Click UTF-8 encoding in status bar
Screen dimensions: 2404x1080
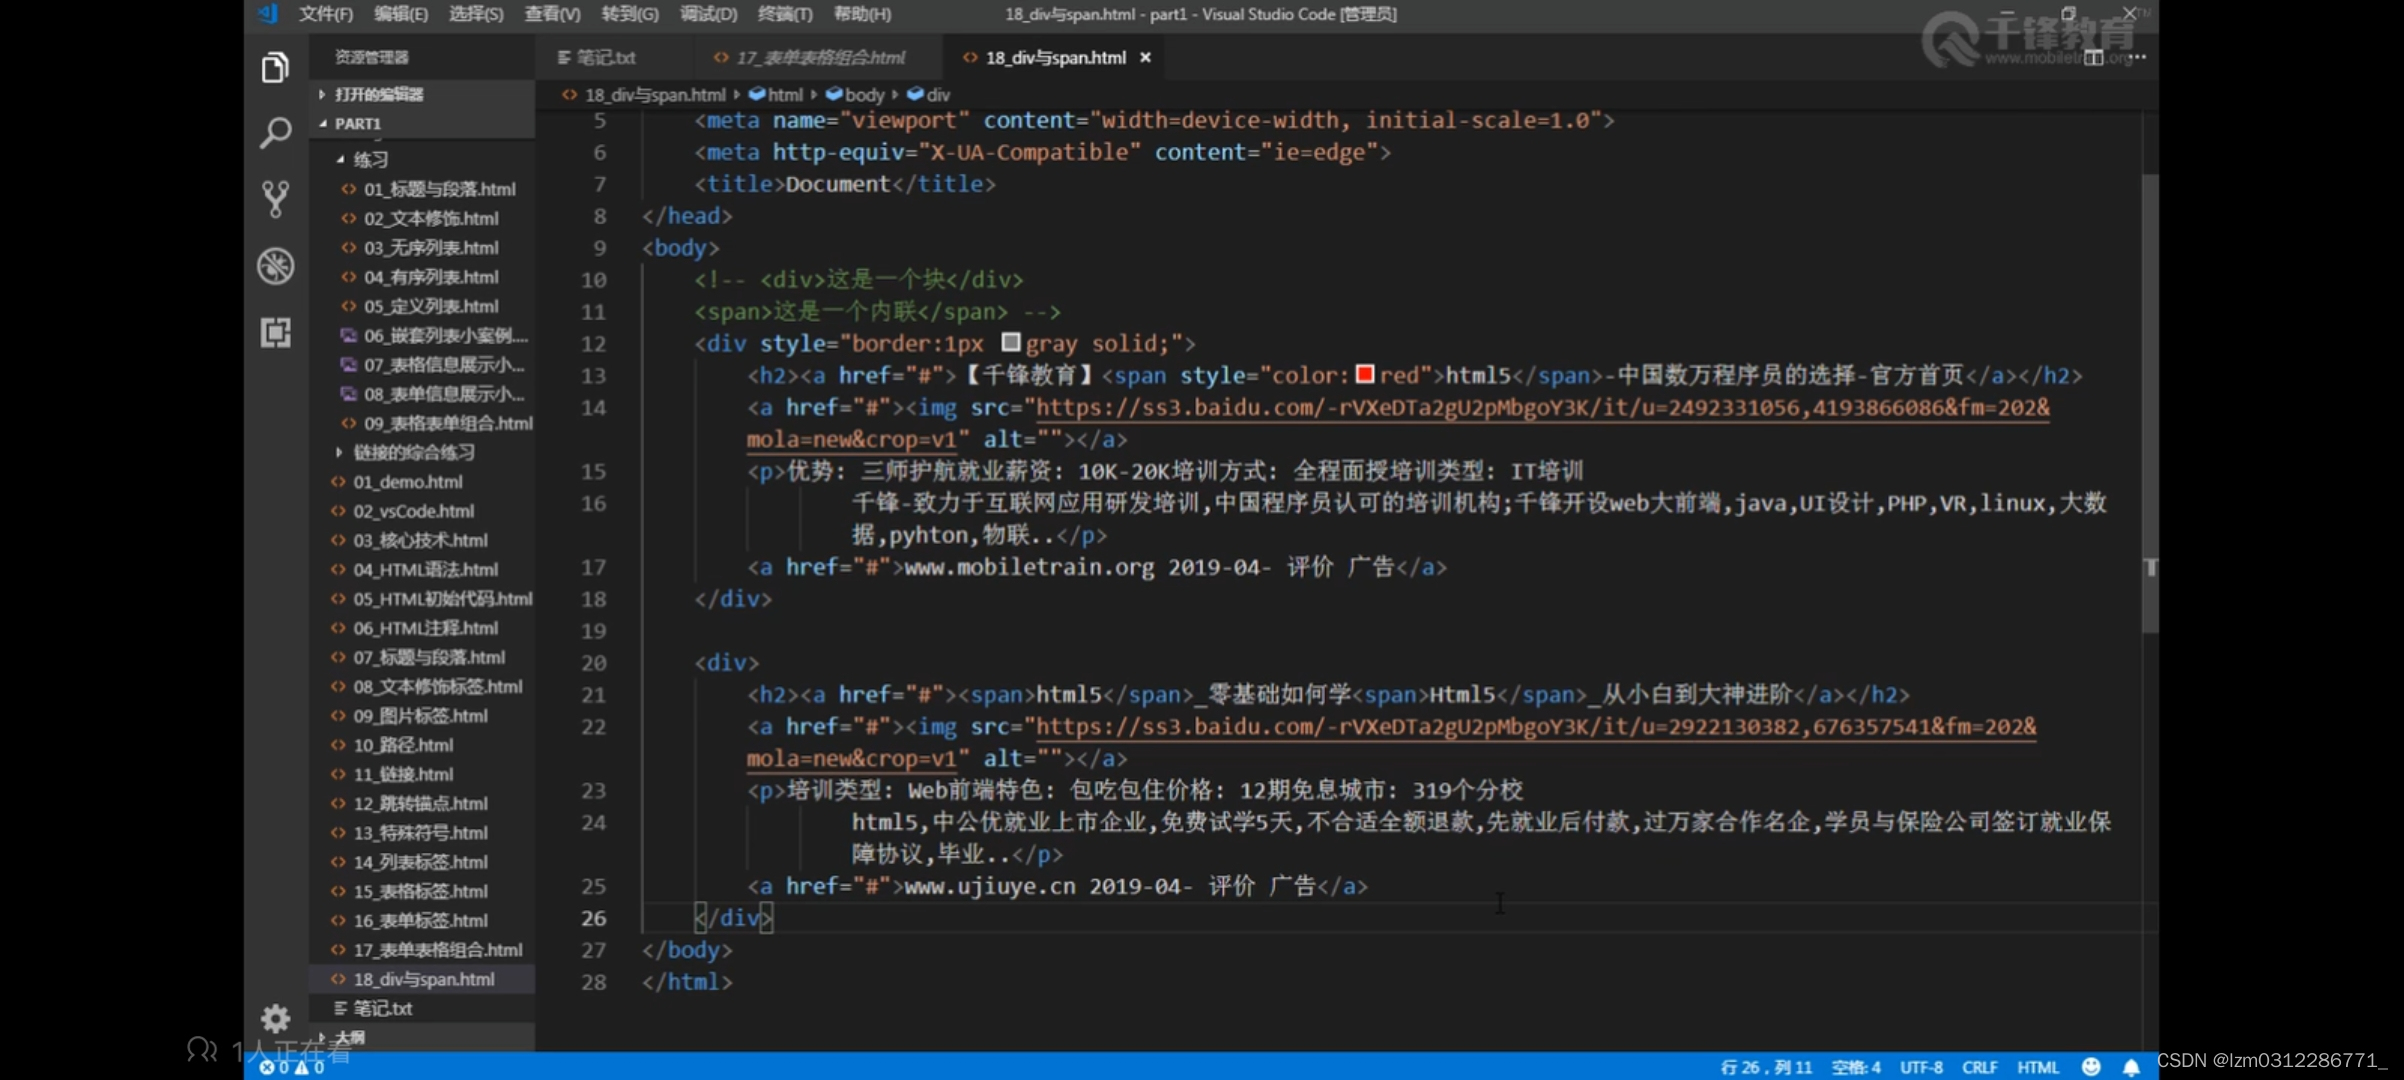[1921, 1067]
